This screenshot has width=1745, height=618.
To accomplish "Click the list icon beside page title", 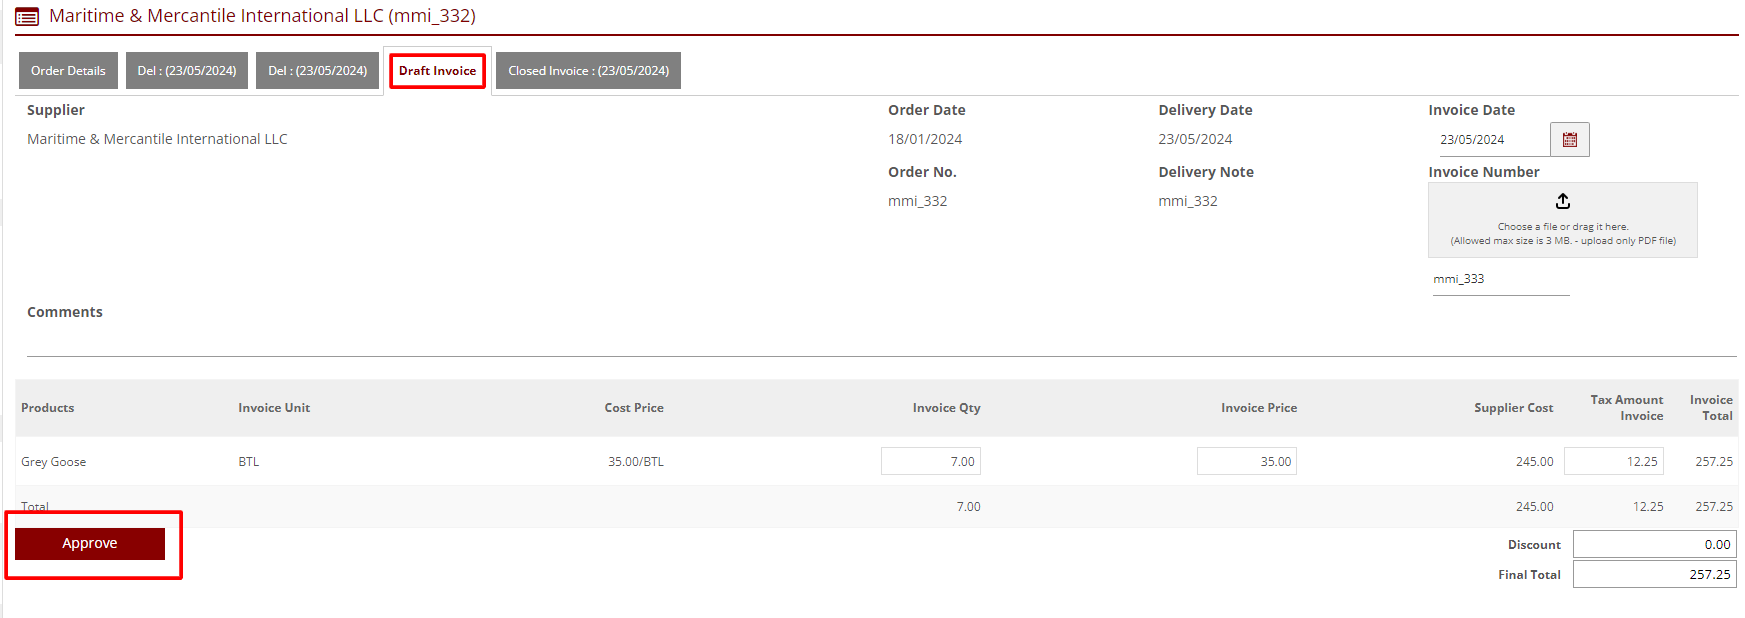I will (x=27, y=17).
